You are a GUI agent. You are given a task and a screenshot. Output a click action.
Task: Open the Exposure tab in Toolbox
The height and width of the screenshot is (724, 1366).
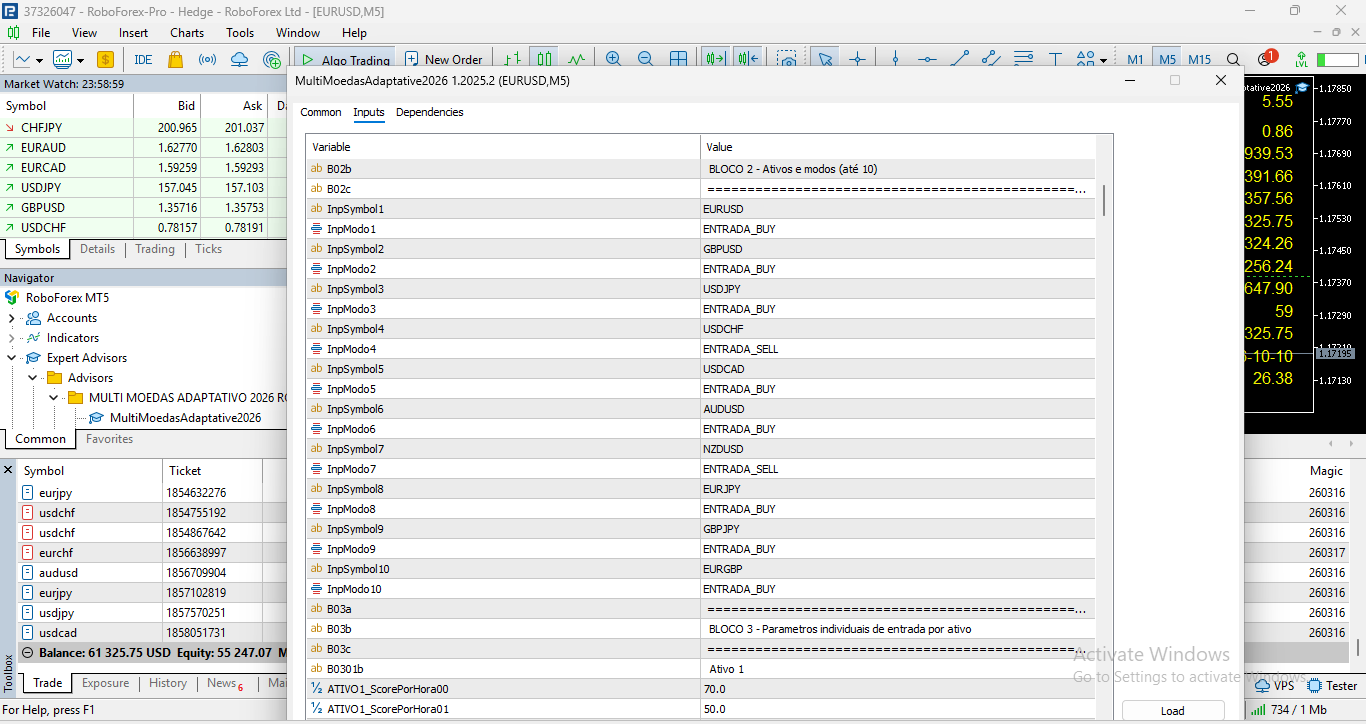click(x=105, y=683)
